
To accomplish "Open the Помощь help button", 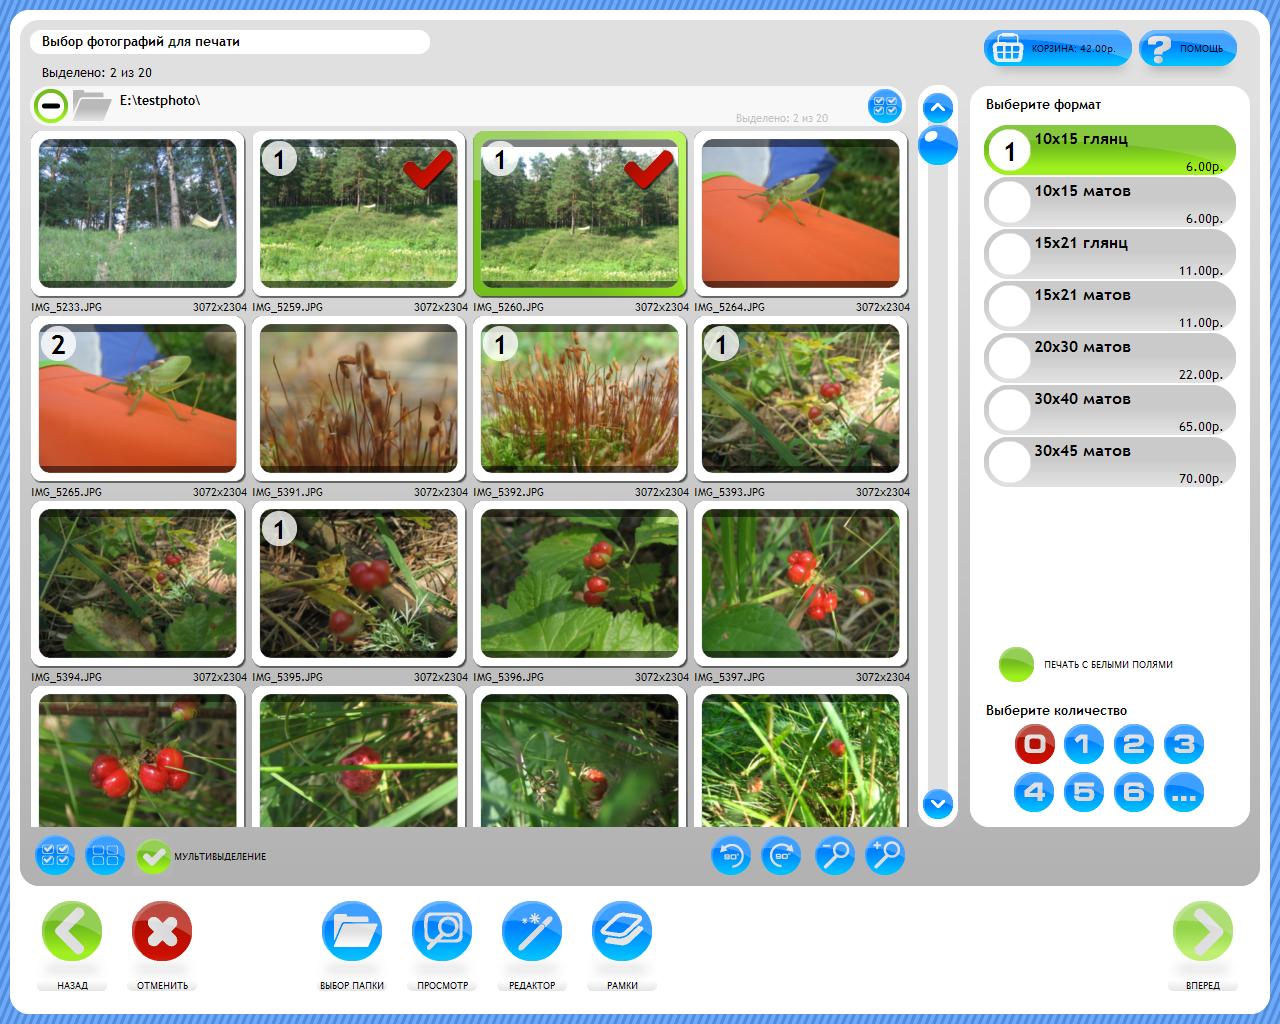I will 1187,48.
